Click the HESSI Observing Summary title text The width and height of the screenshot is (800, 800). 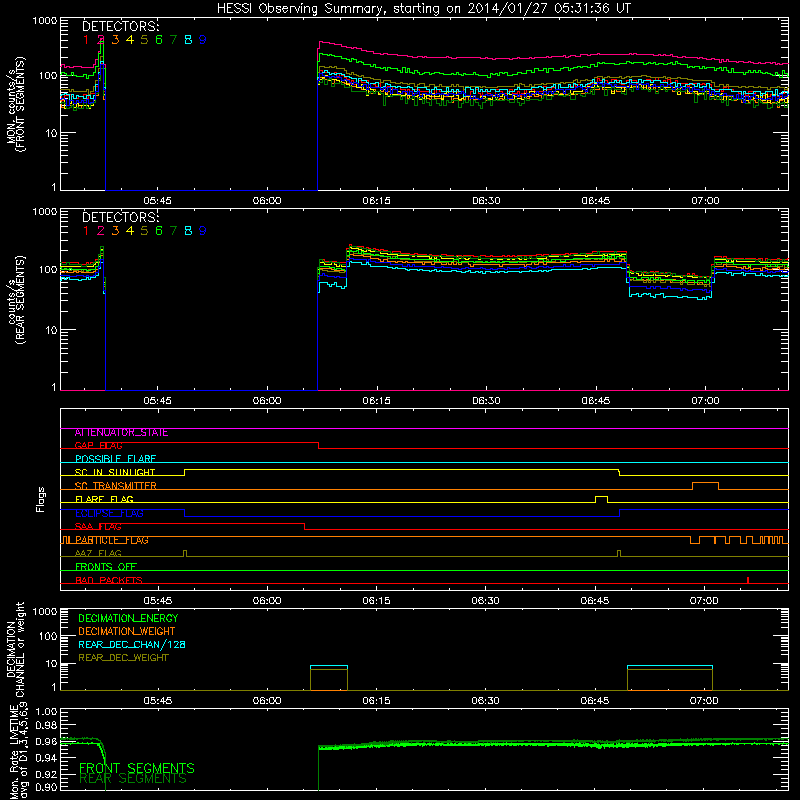point(424,8)
